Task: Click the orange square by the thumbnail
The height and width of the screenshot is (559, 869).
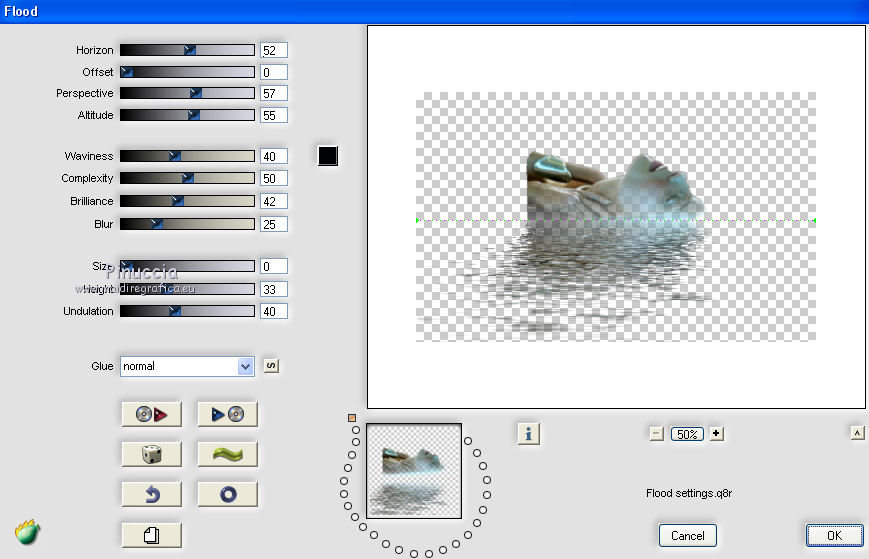Action: 352,418
